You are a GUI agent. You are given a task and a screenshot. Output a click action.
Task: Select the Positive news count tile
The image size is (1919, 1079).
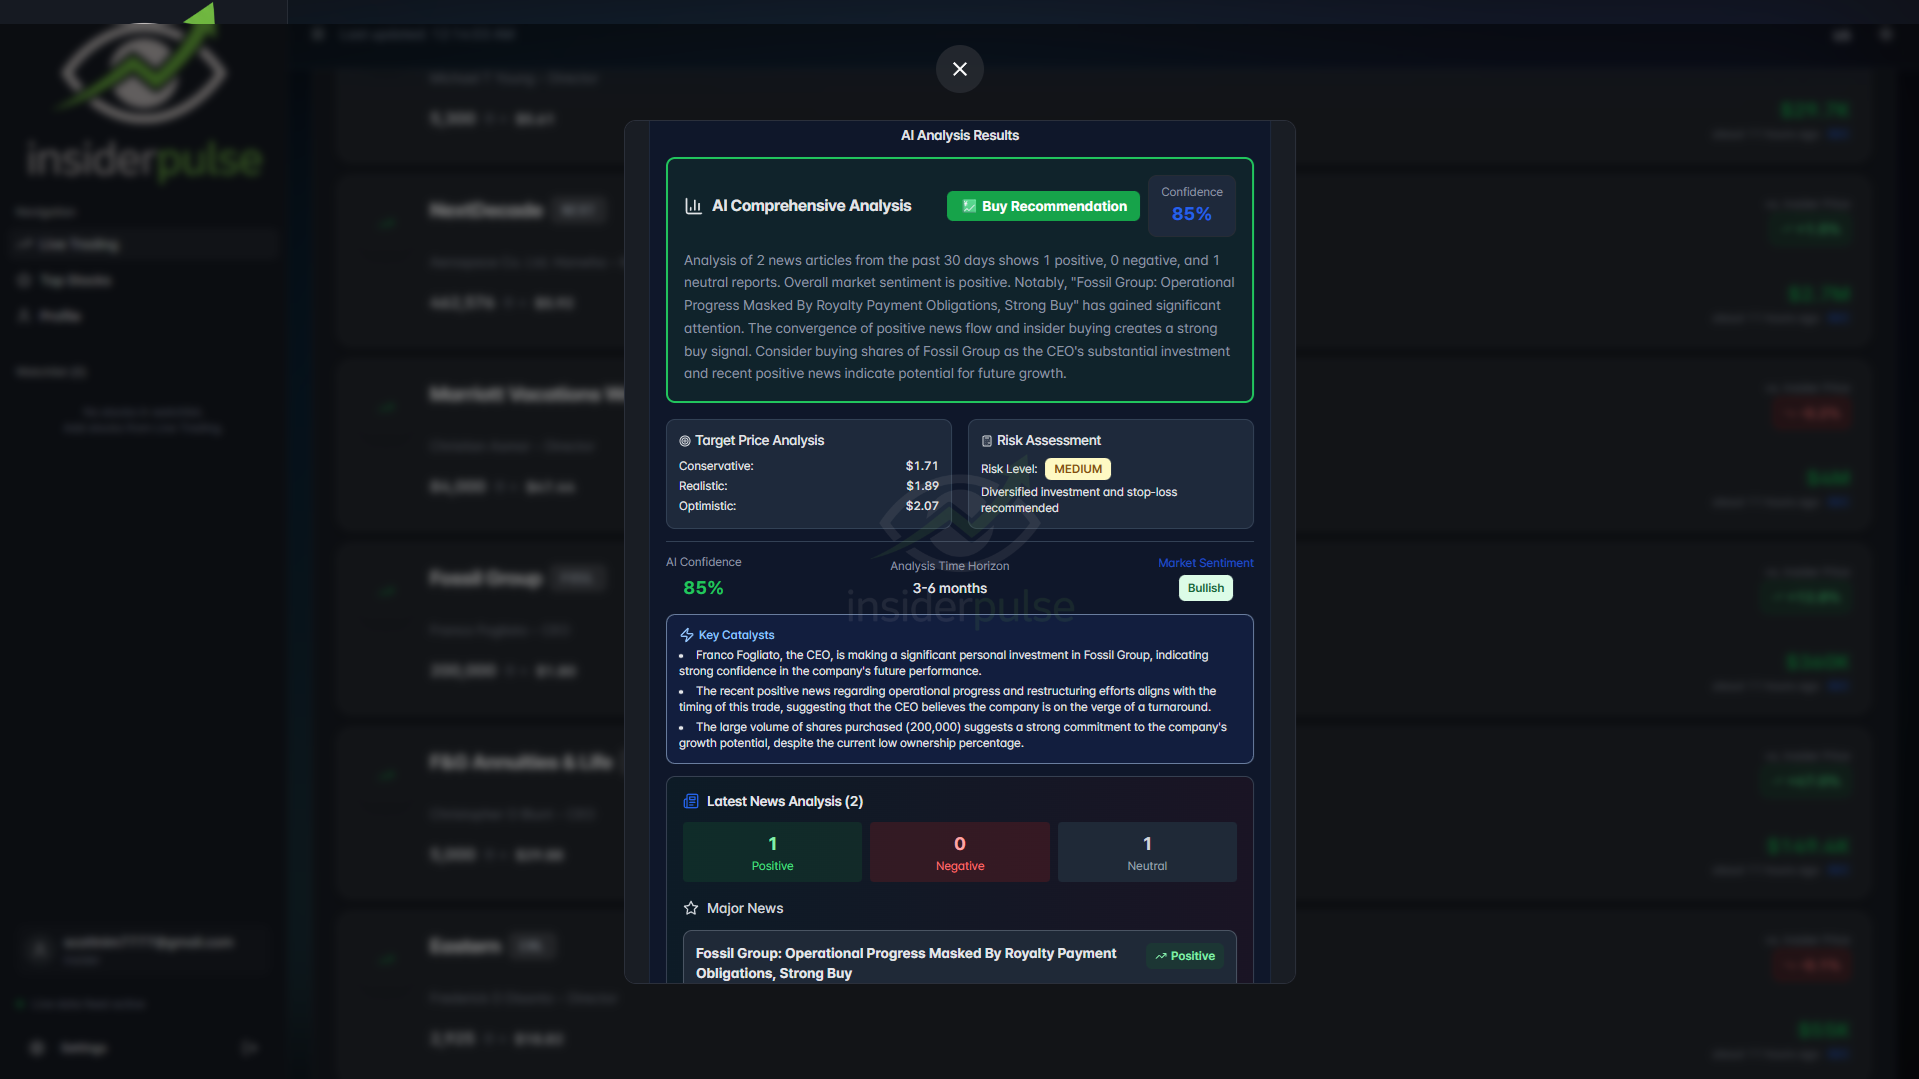click(771, 851)
